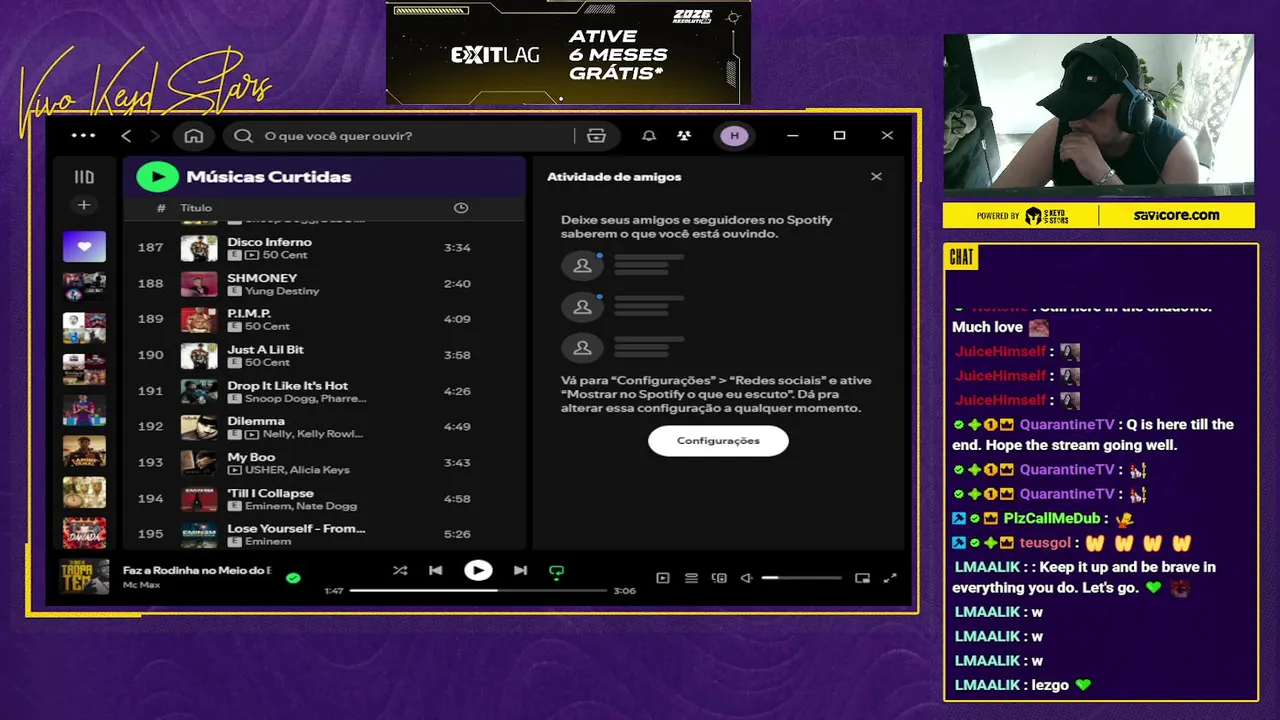Toggle shuffle playback

(400, 571)
